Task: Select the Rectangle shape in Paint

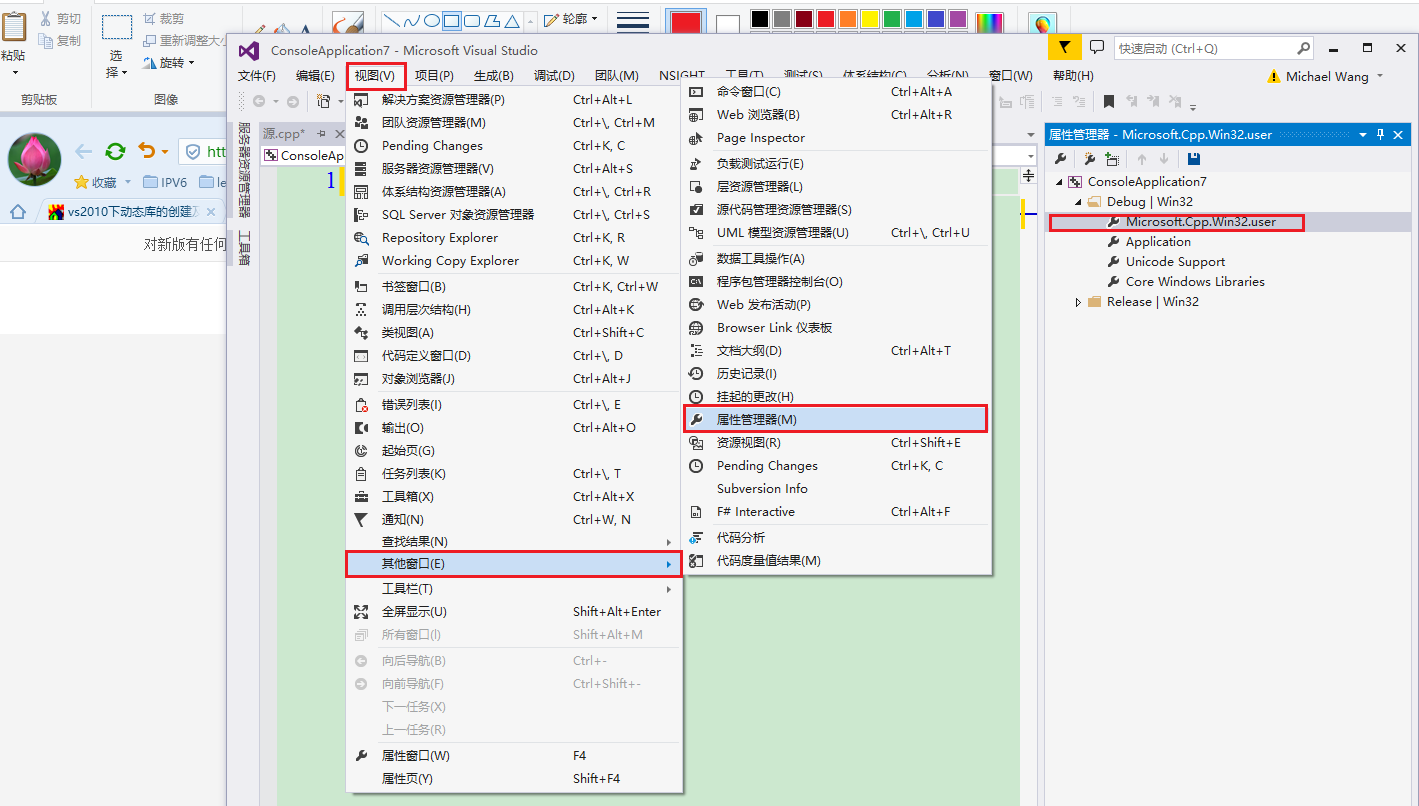Action: pos(451,20)
